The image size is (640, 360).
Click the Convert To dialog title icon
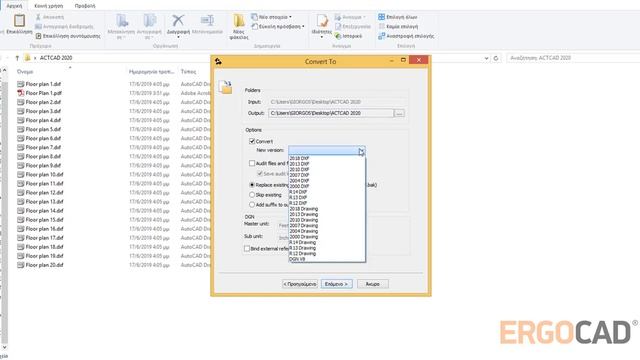[218, 61]
